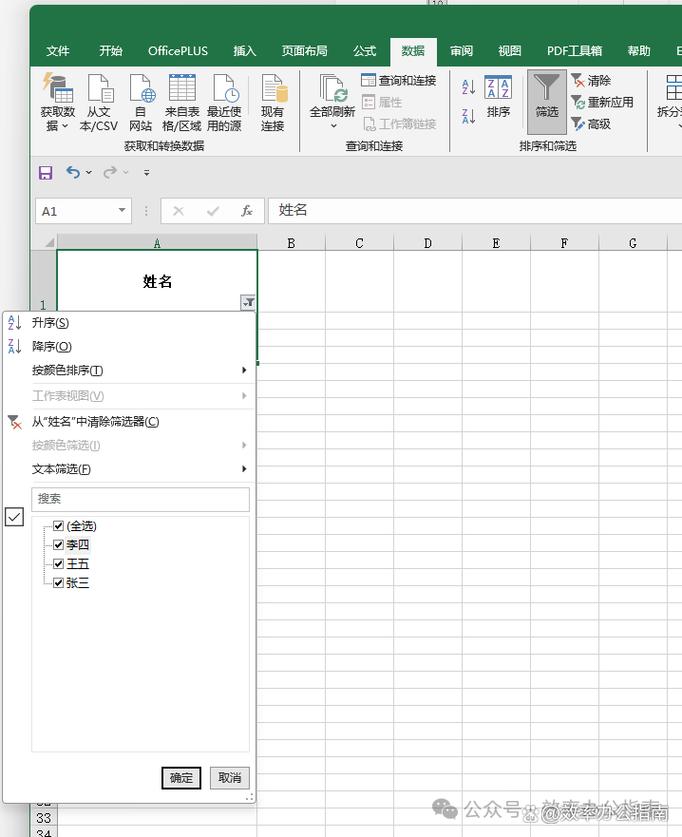This screenshot has height=837, width=682.
Task: Click the Insert Function fx icon
Action: click(x=247, y=211)
